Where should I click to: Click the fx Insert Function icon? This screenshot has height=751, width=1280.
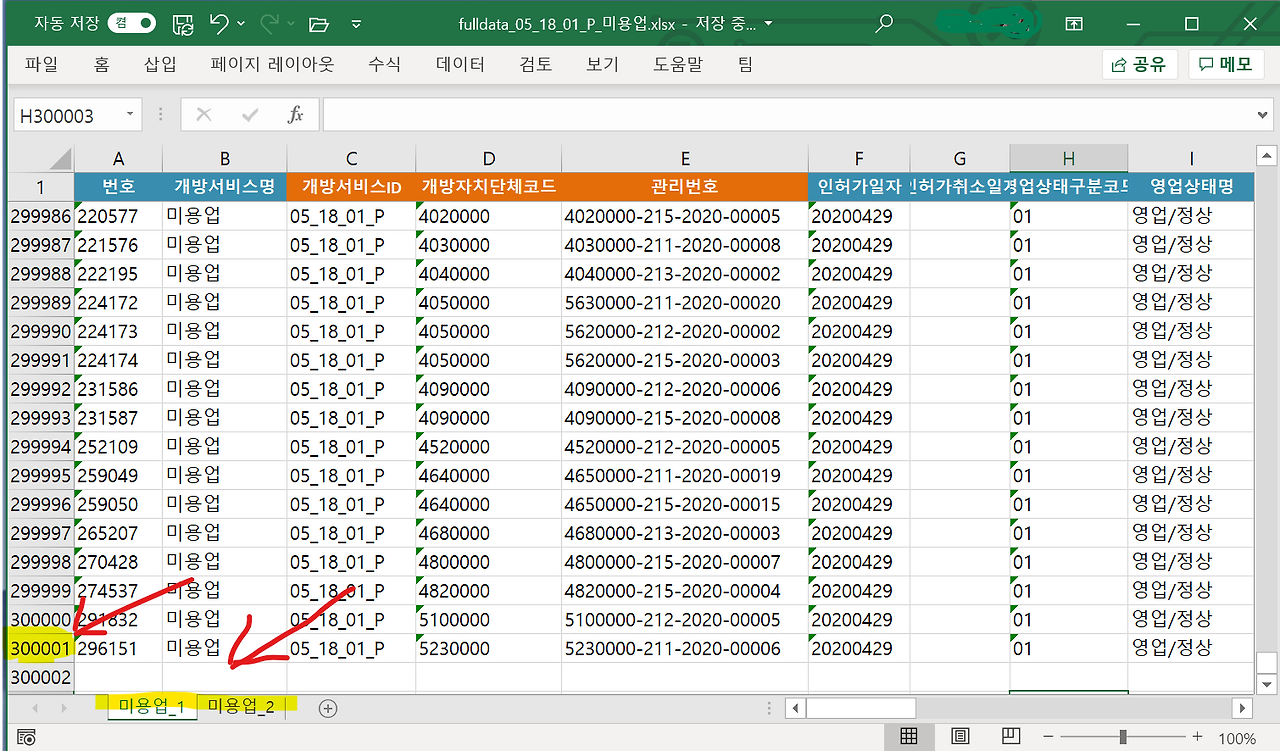click(295, 115)
